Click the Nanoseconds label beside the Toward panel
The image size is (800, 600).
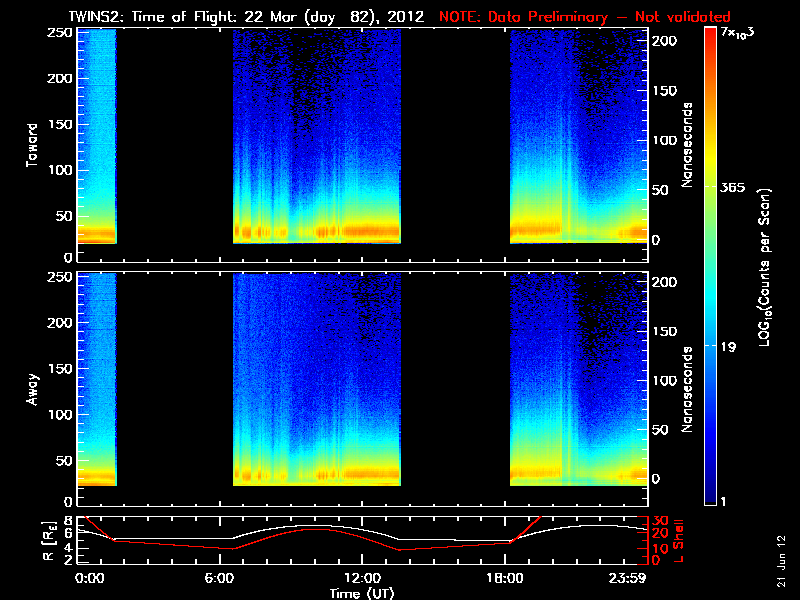point(687,145)
